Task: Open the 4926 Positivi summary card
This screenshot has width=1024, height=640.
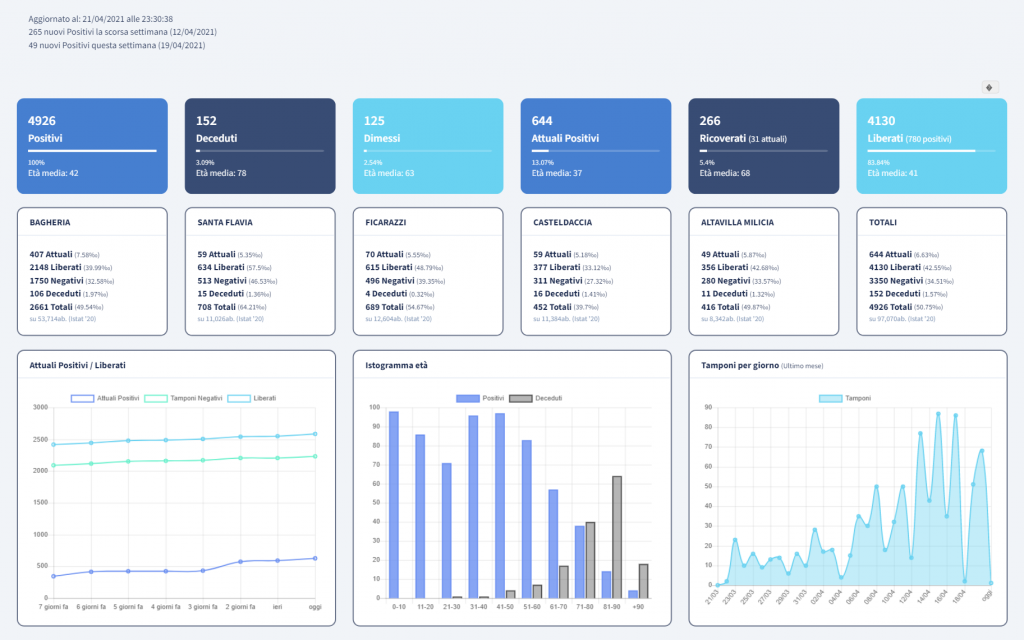Action: tap(92, 145)
